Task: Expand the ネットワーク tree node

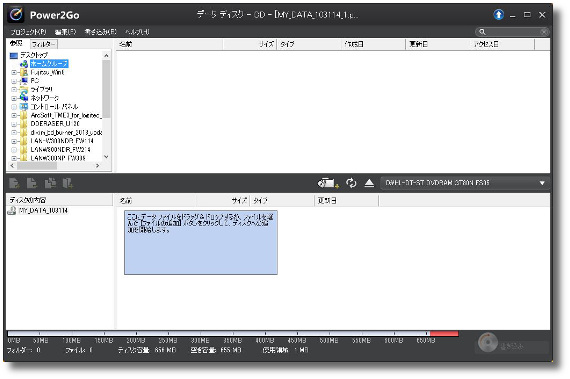Action: point(14,98)
